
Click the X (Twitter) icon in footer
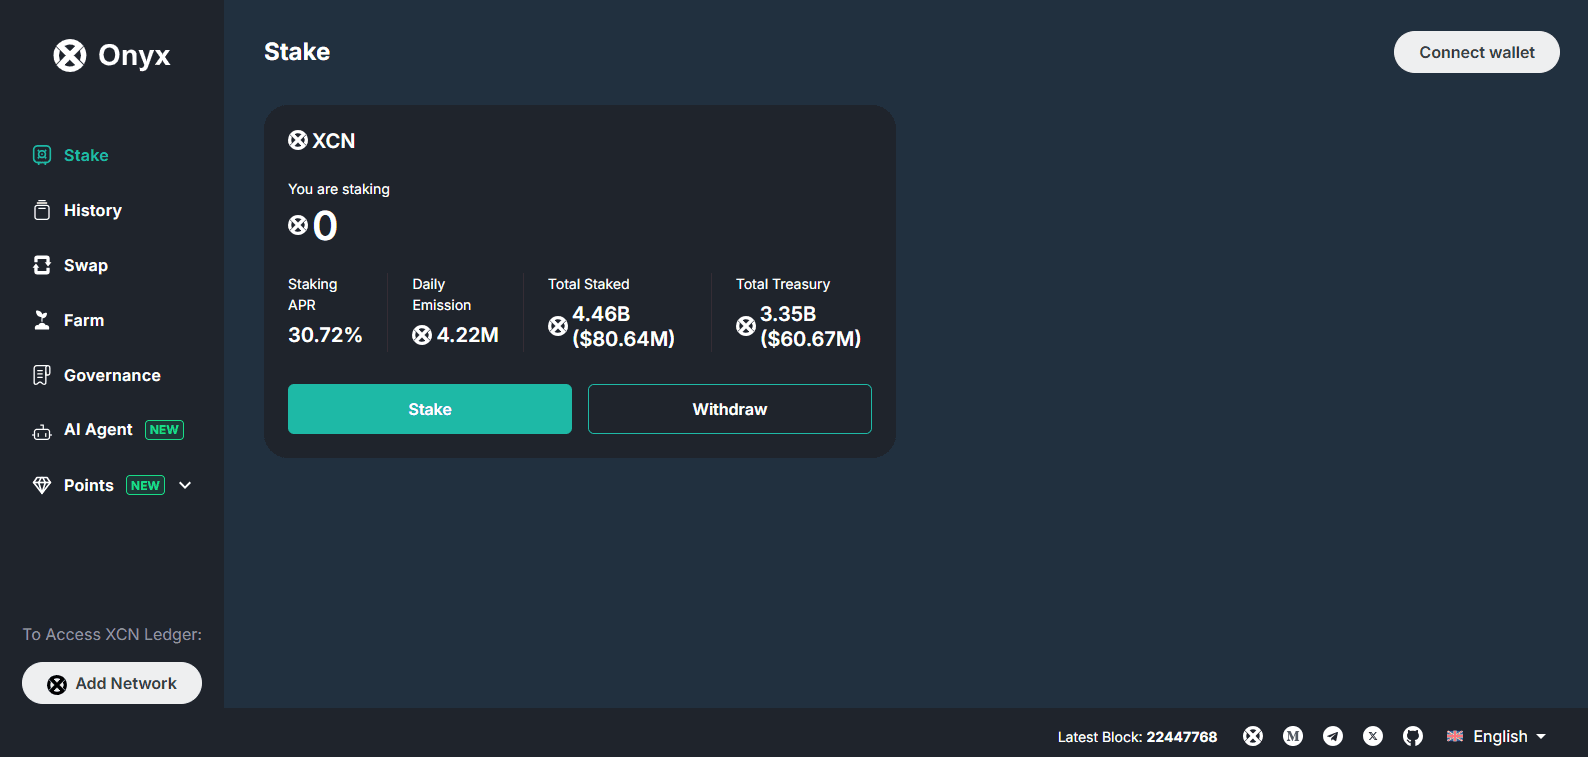1373,736
